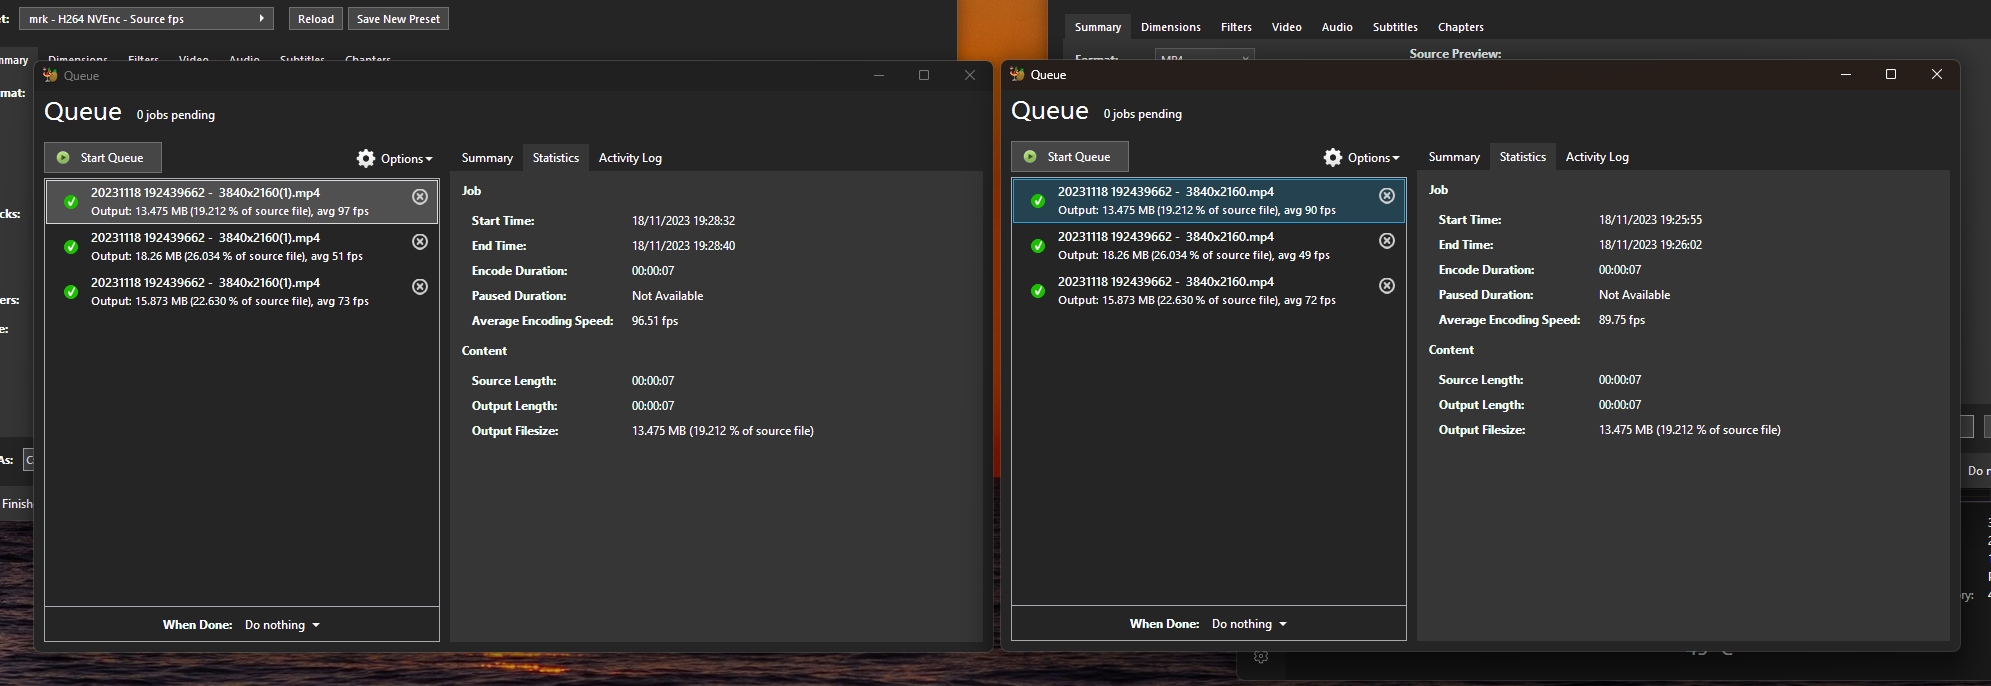Viewport: 1991px width, 686px height.
Task: Click the Reload preset button
Action: tap(316, 19)
